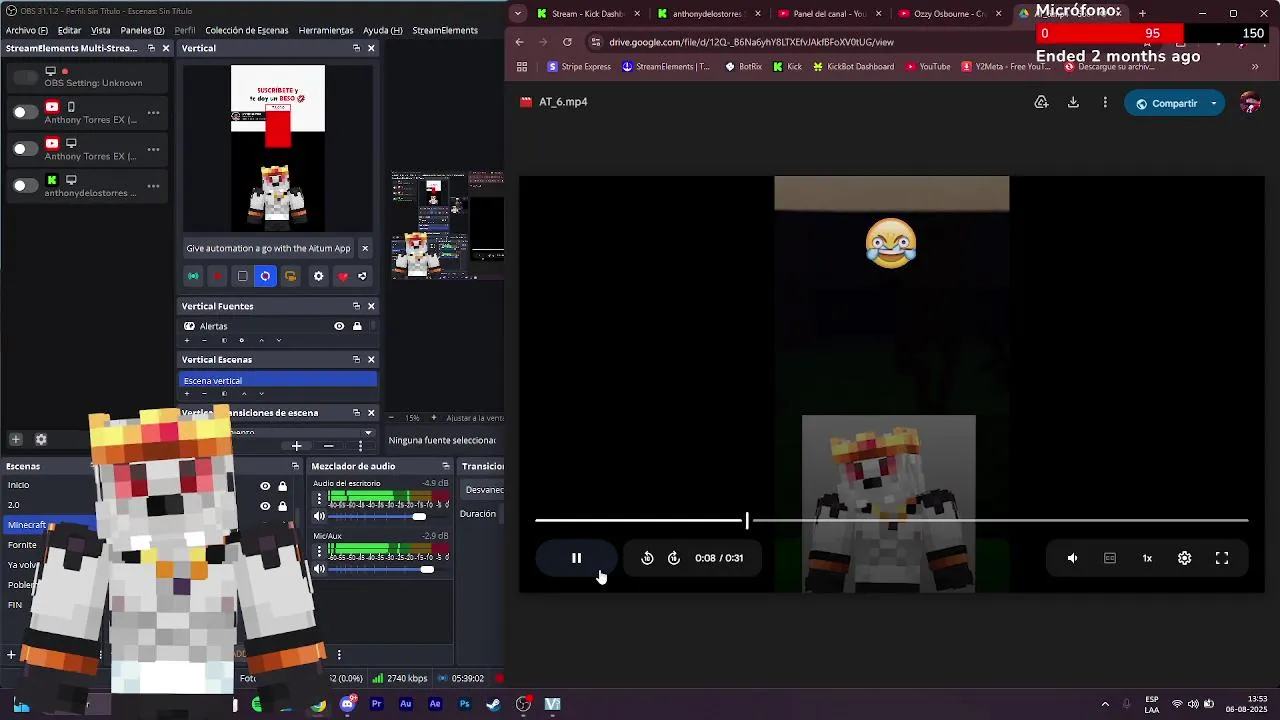Click Add shortcut to Drive icon

point(1041,102)
